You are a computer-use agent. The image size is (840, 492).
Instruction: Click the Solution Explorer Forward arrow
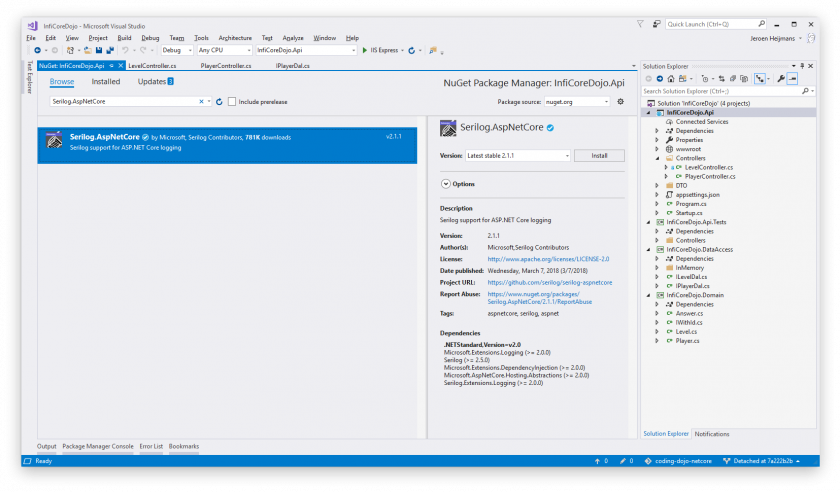click(659, 79)
